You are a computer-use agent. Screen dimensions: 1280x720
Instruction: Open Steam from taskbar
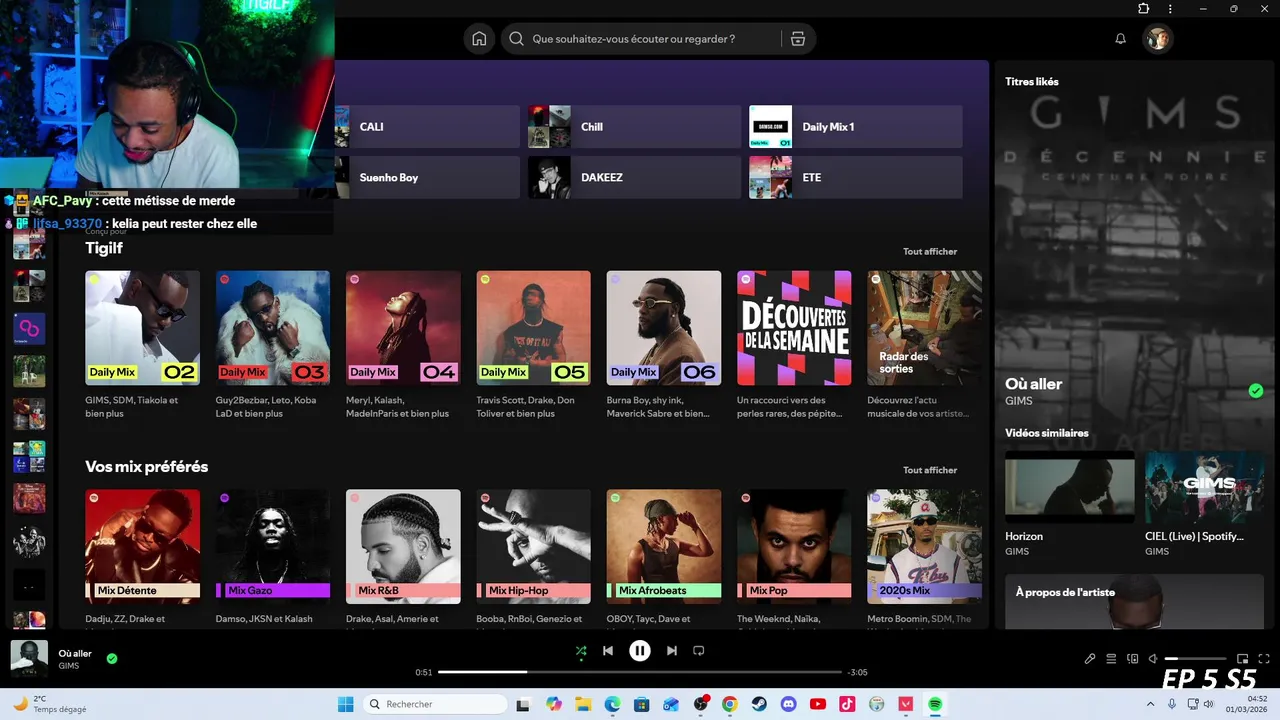(x=759, y=704)
